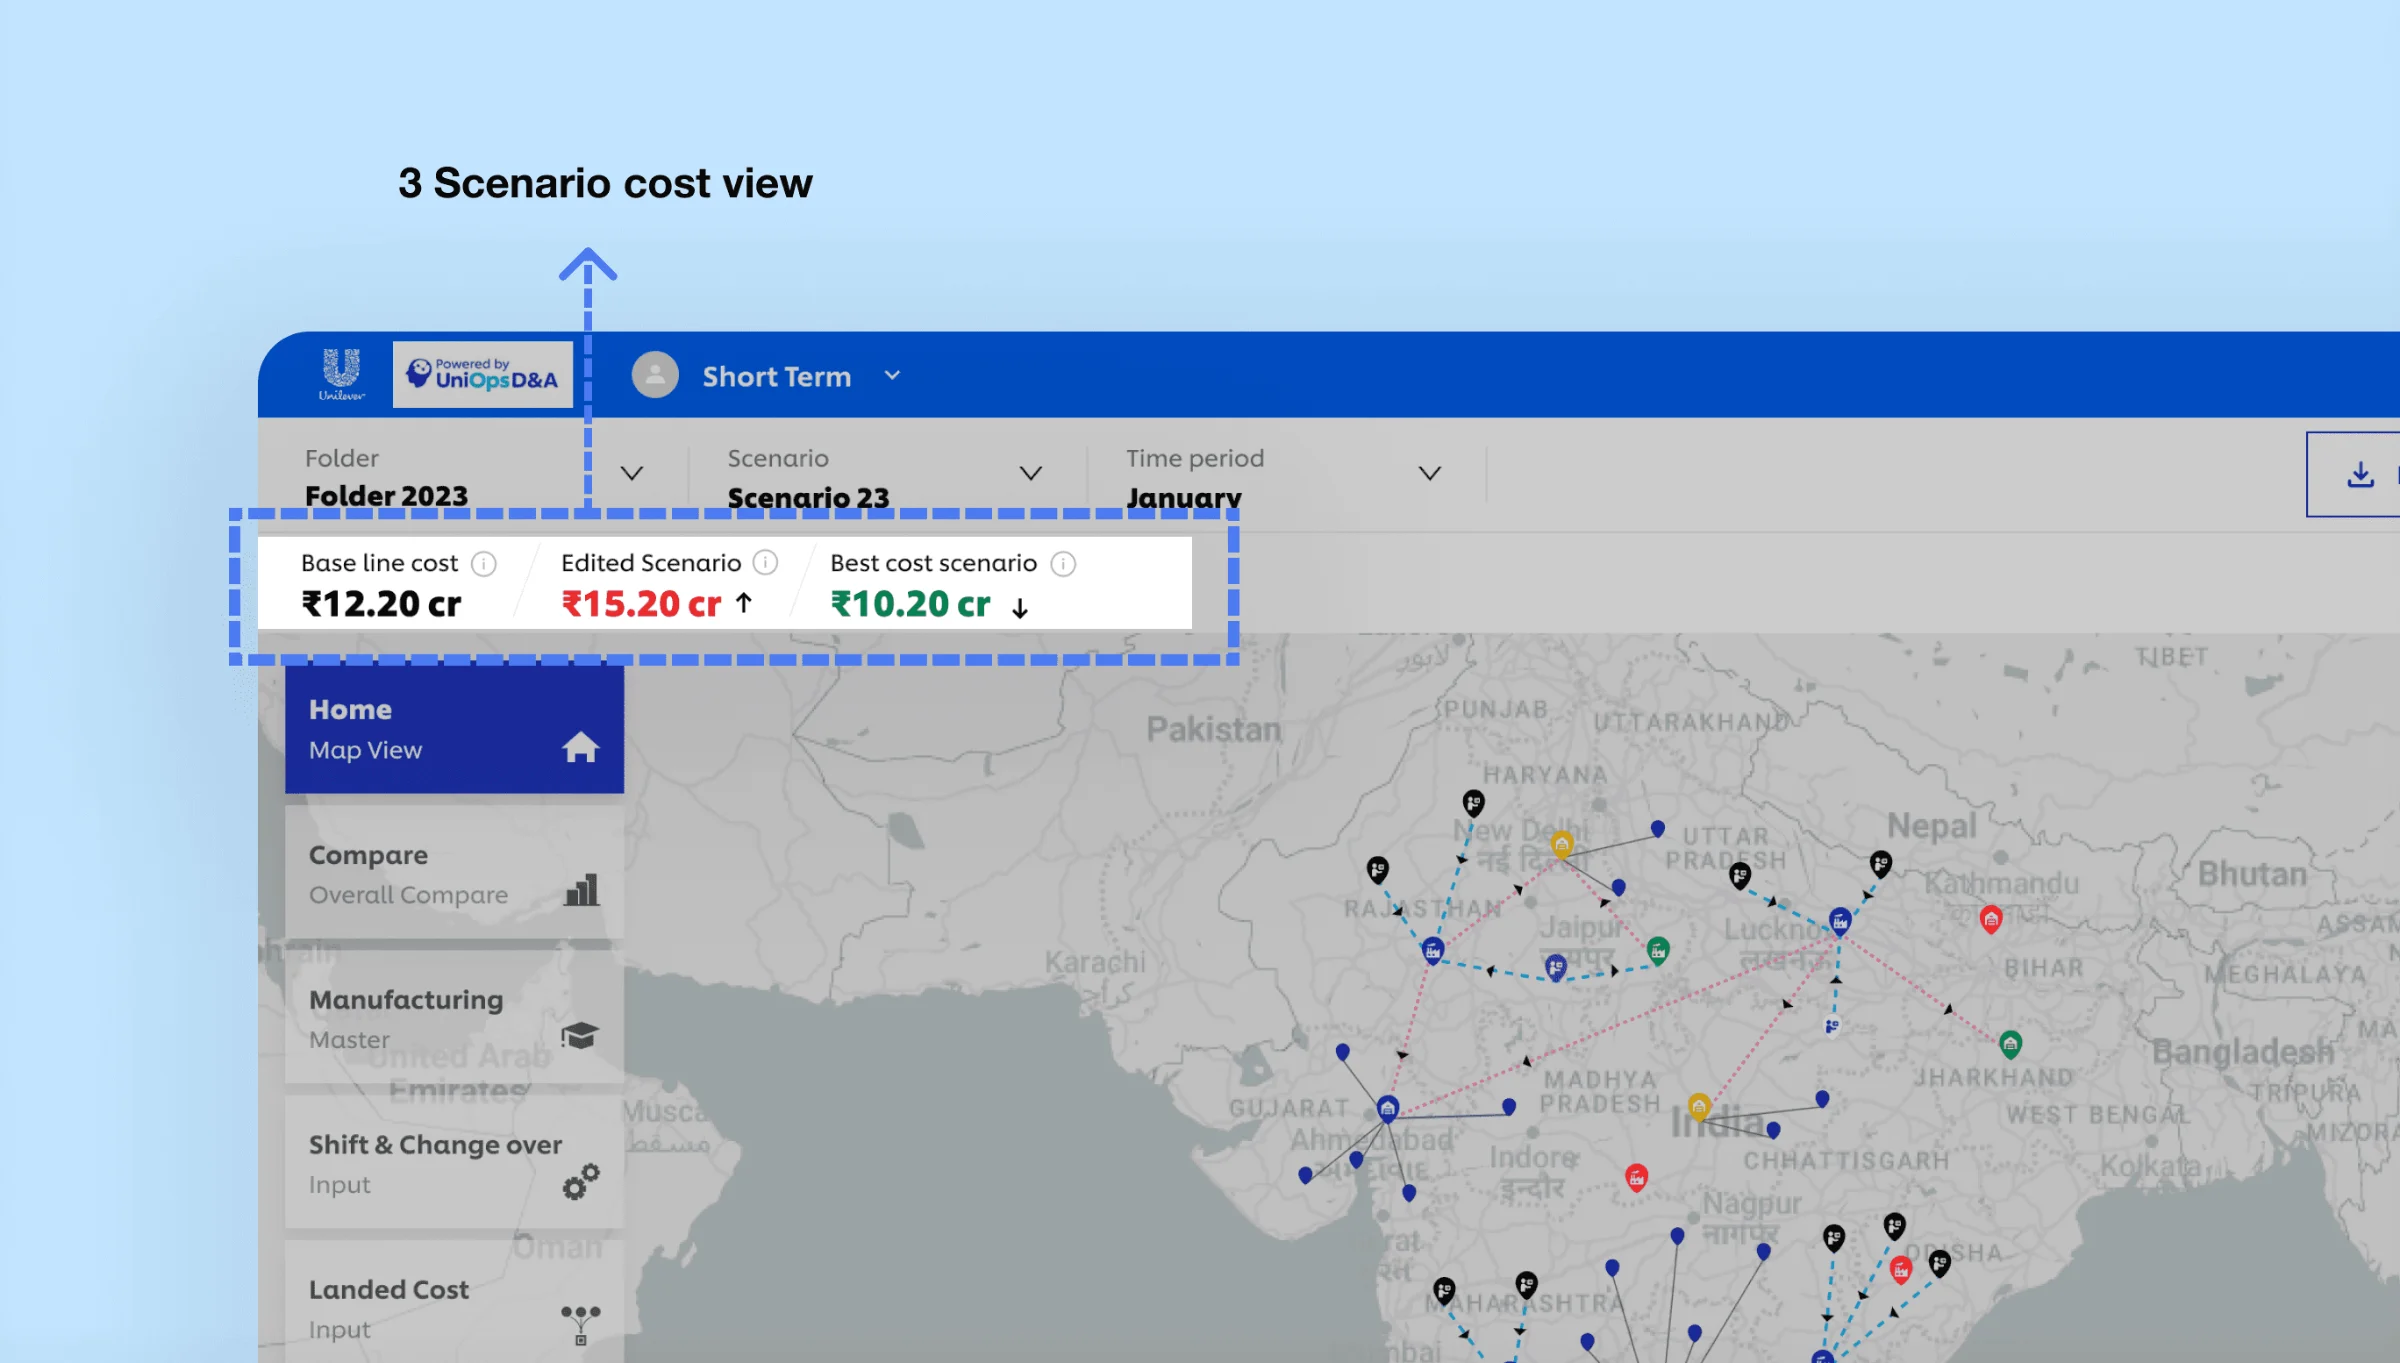
Task: Open the Scenario dropdown chevron
Action: pos(1031,473)
